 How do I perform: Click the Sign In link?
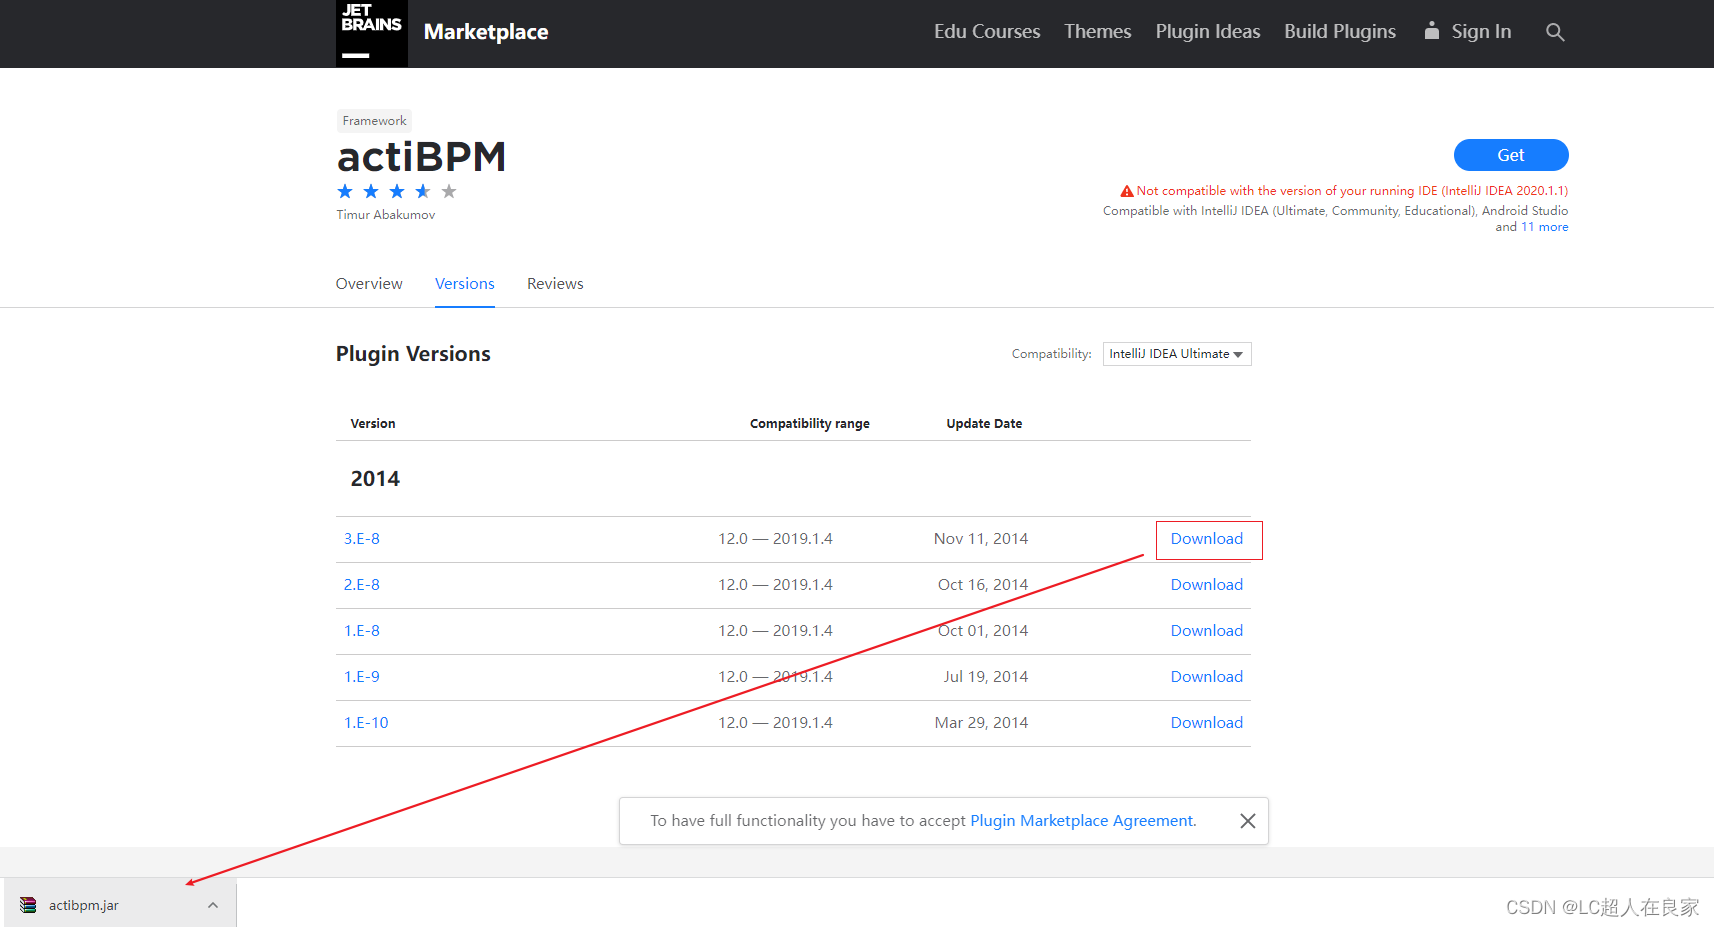[x=1481, y=32]
